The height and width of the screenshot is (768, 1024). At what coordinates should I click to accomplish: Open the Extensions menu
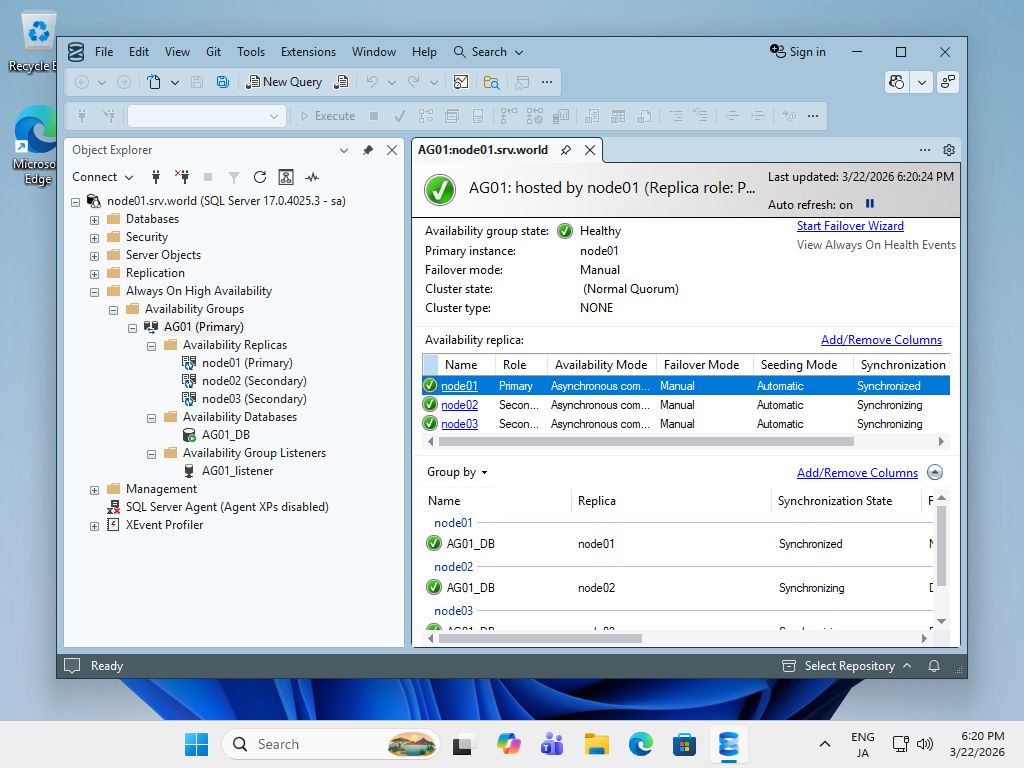tap(308, 52)
